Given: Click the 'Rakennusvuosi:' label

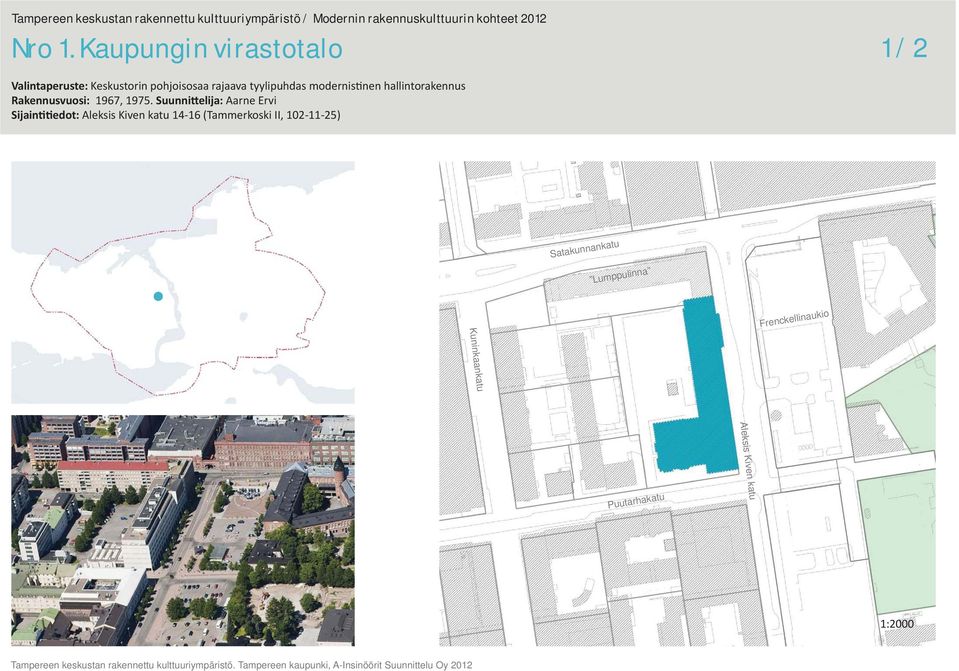Looking at the screenshot, I should pos(50,100).
